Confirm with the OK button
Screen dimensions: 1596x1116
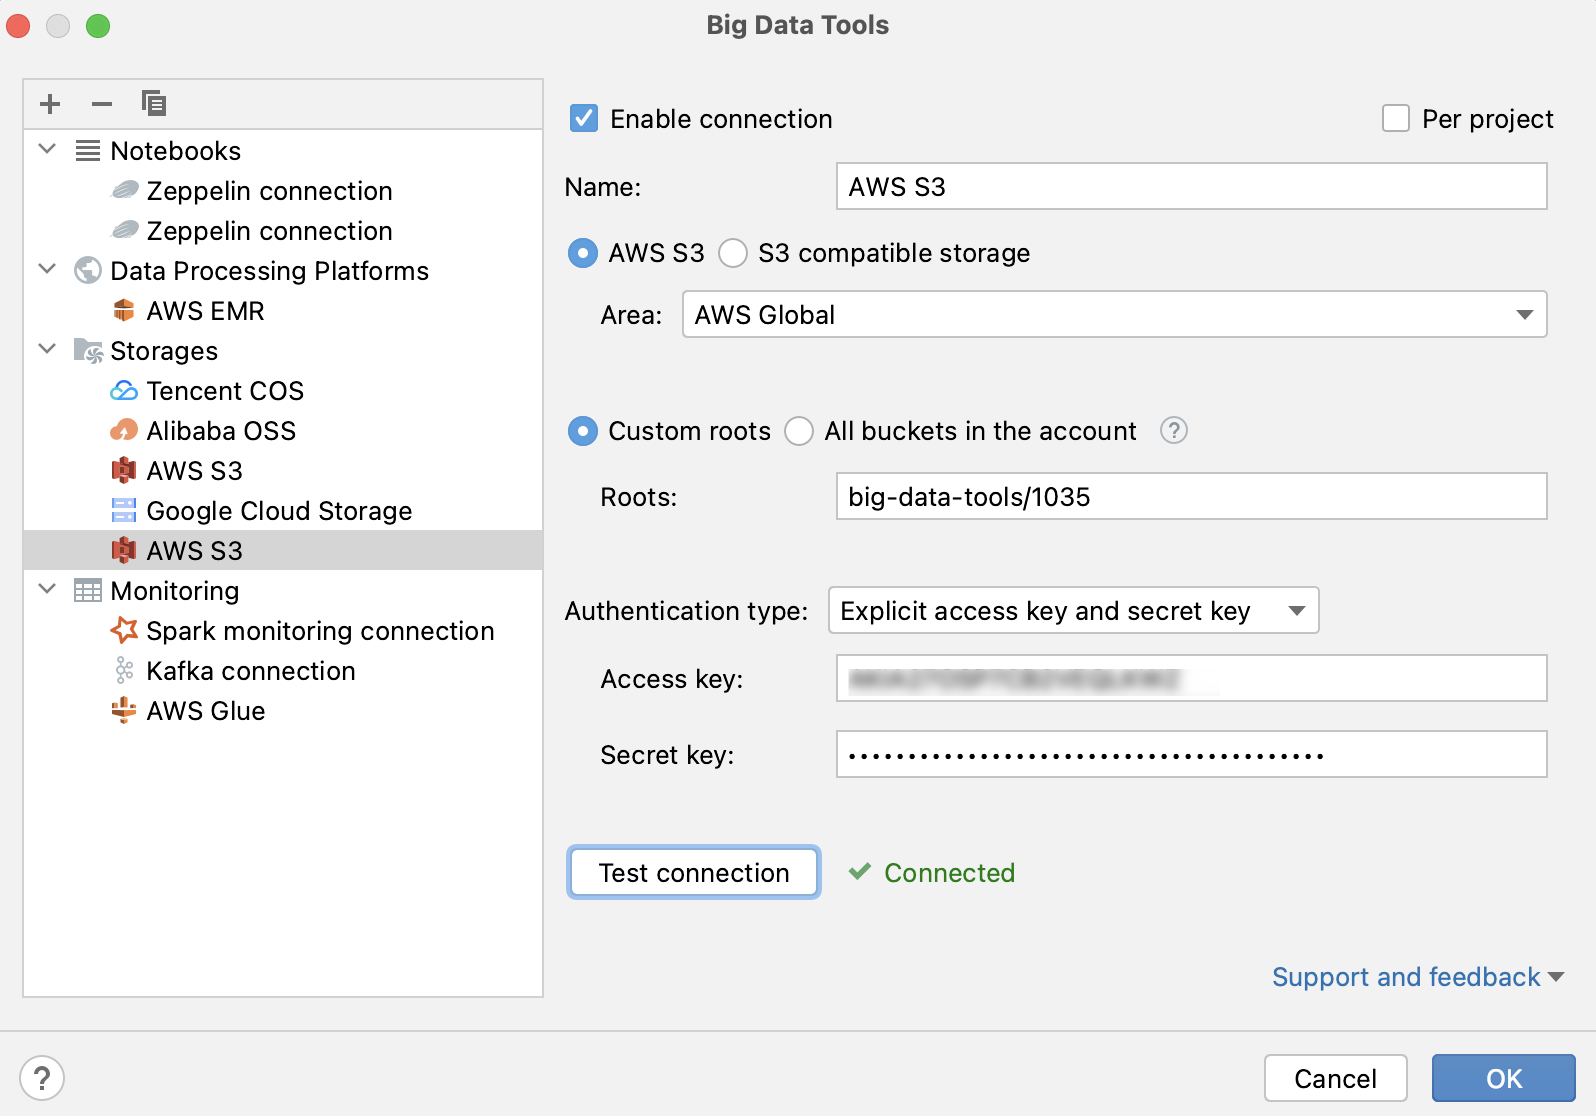click(x=1504, y=1078)
